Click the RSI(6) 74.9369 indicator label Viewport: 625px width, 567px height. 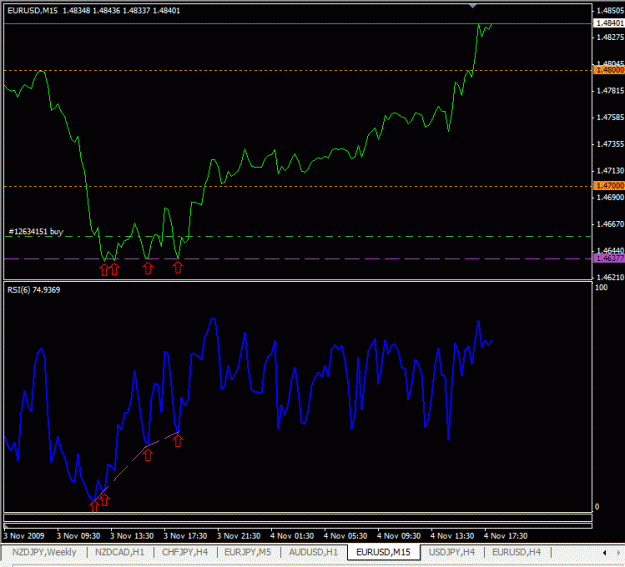pyautogui.click(x=34, y=290)
